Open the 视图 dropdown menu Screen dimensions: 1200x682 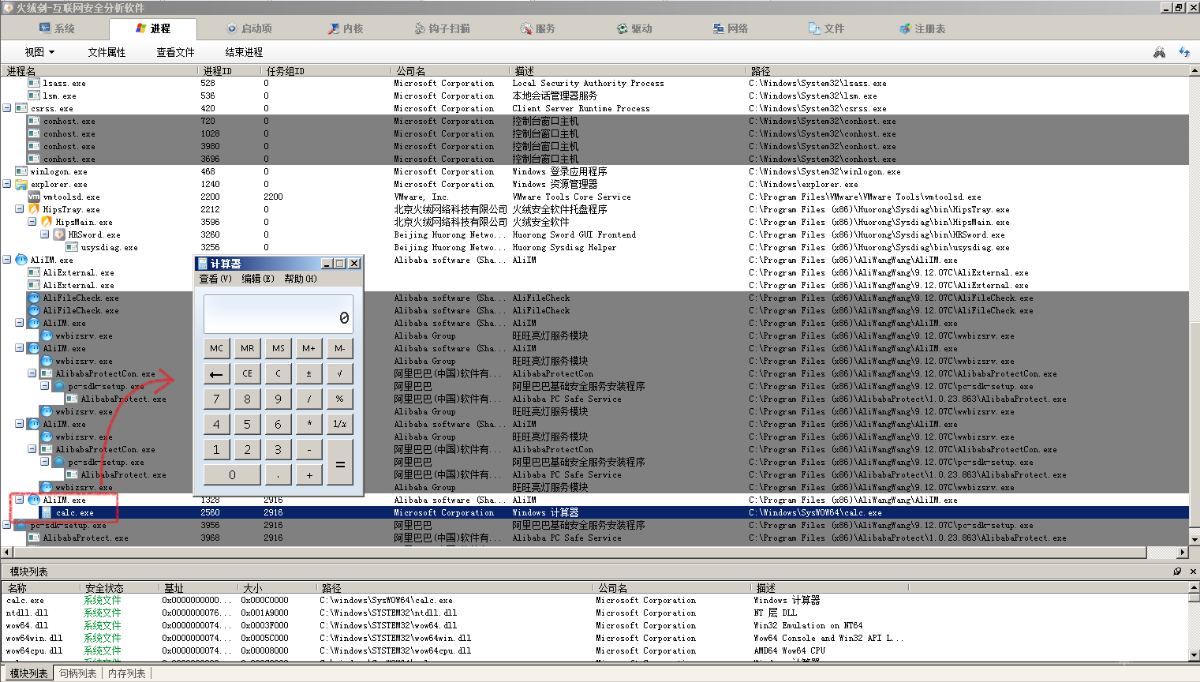coord(40,52)
